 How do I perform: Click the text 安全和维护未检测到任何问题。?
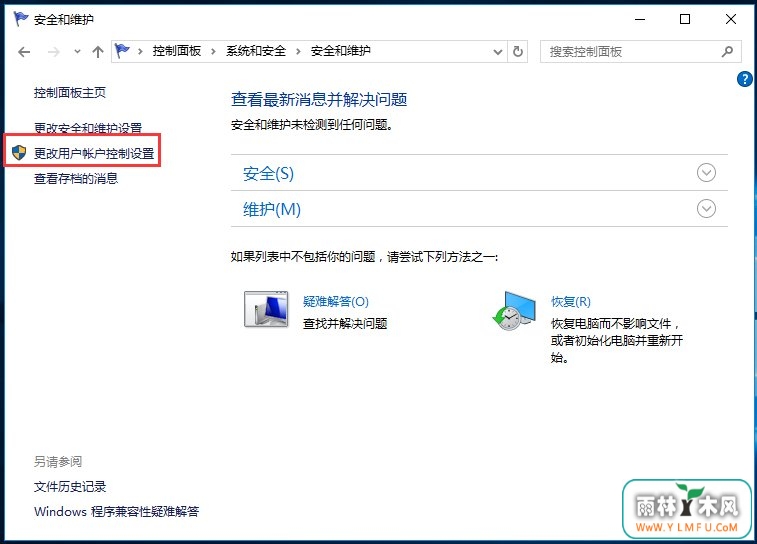tap(311, 125)
